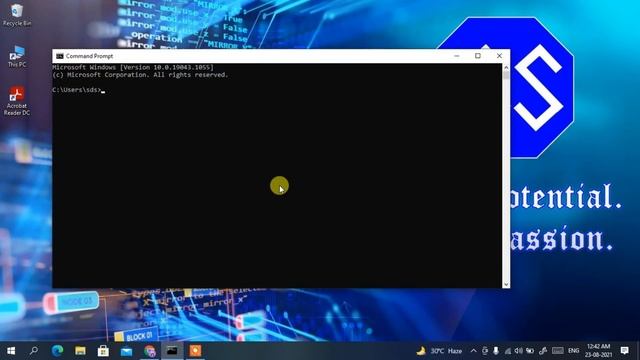Maximize the Command Prompt window
The height and width of the screenshot is (360, 640).
[x=478, y=56]
